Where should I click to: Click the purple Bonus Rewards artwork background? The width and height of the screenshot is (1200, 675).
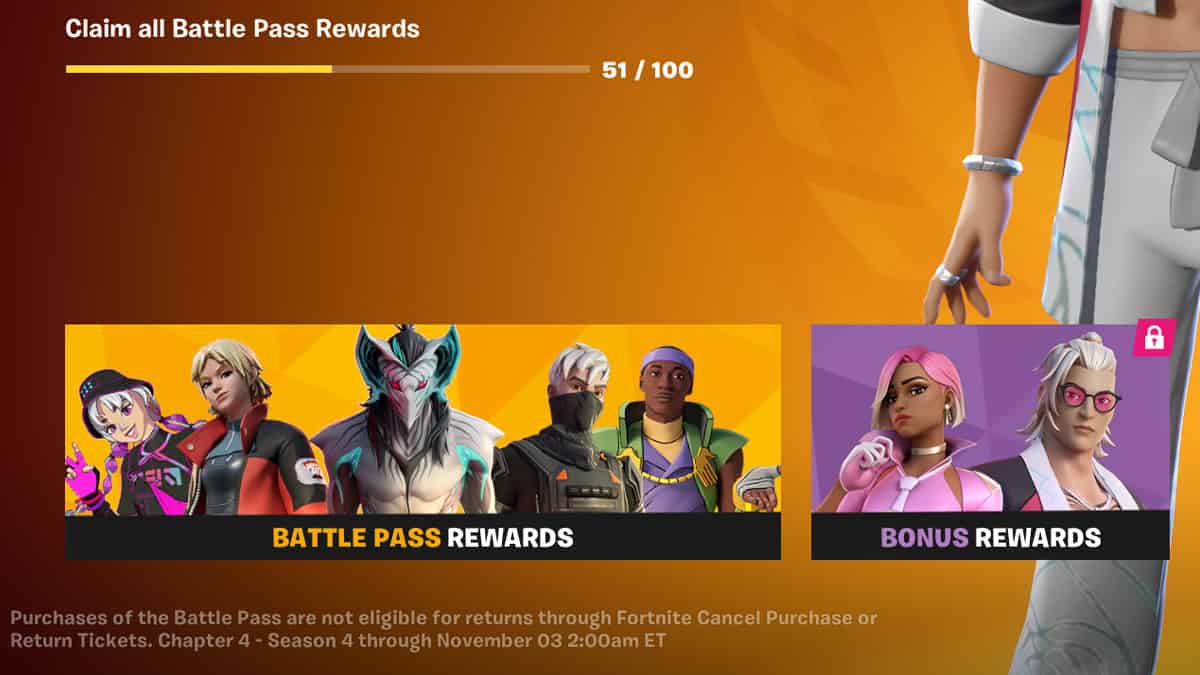[x=843, y=360]
